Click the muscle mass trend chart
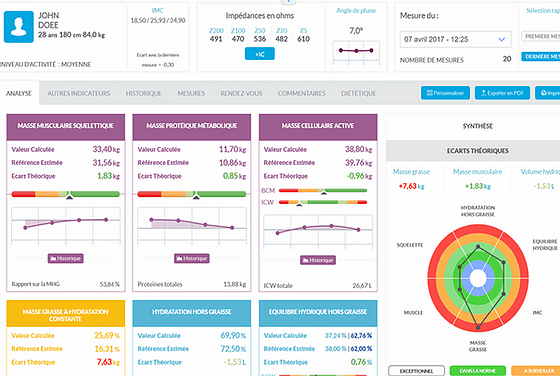The image size is (560, 376). coord(66,225)
